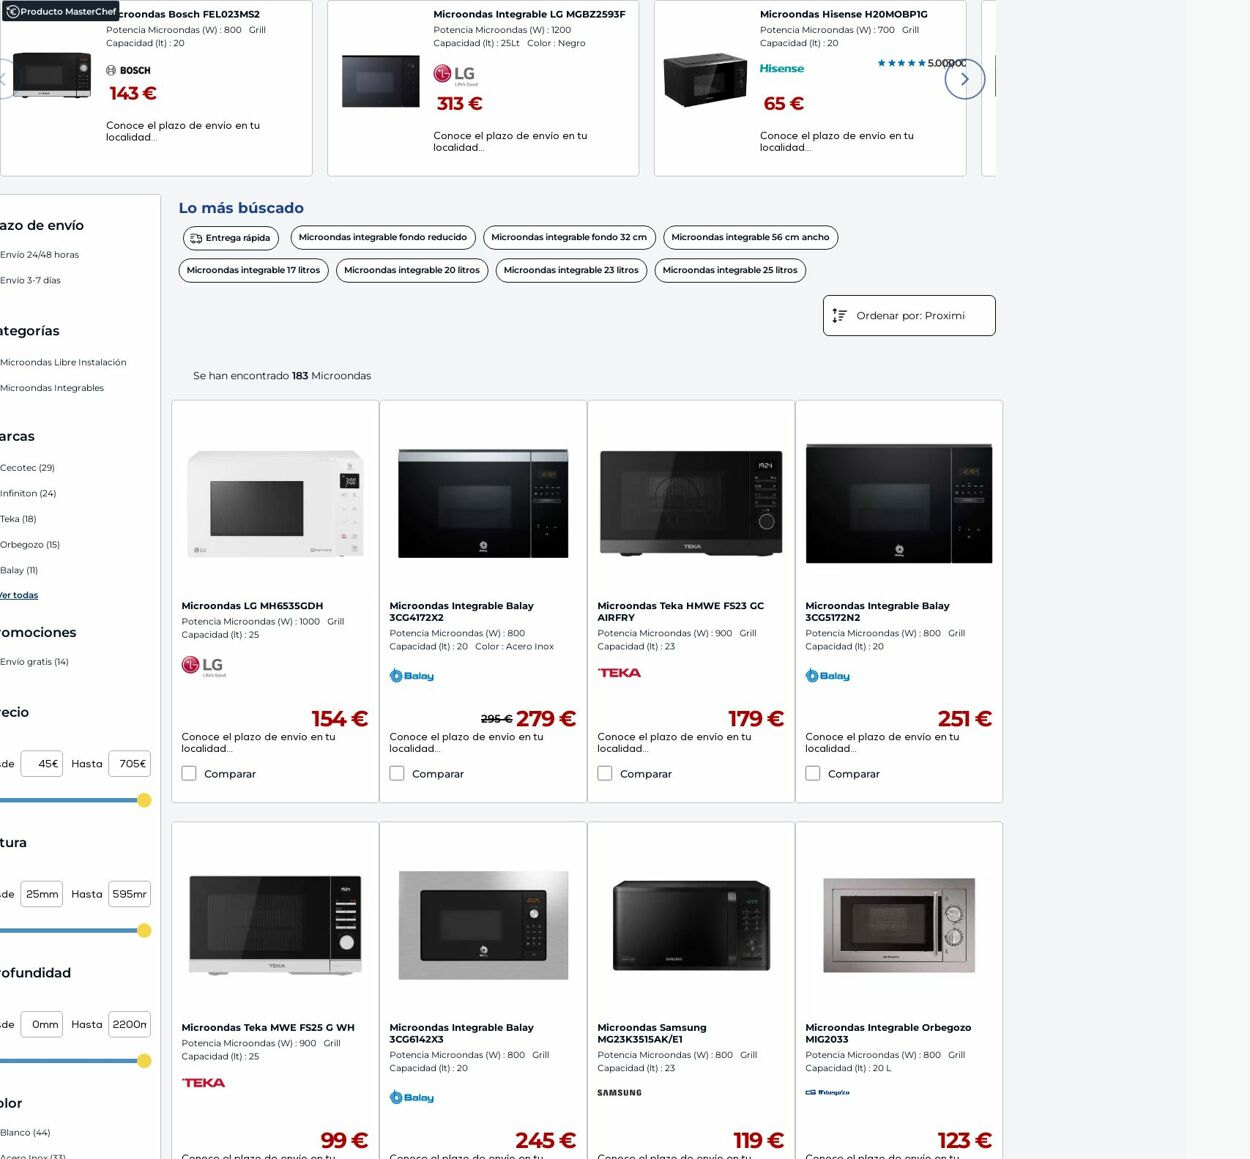Tick Comparar for Teka HMWE FS23

(605, 773)
